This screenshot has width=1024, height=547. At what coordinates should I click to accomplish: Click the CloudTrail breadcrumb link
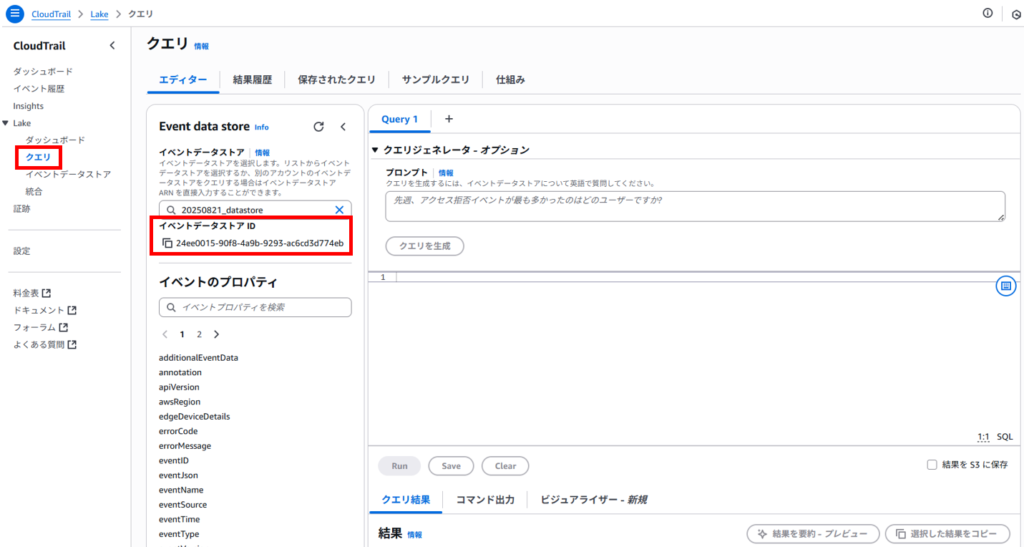51,14
